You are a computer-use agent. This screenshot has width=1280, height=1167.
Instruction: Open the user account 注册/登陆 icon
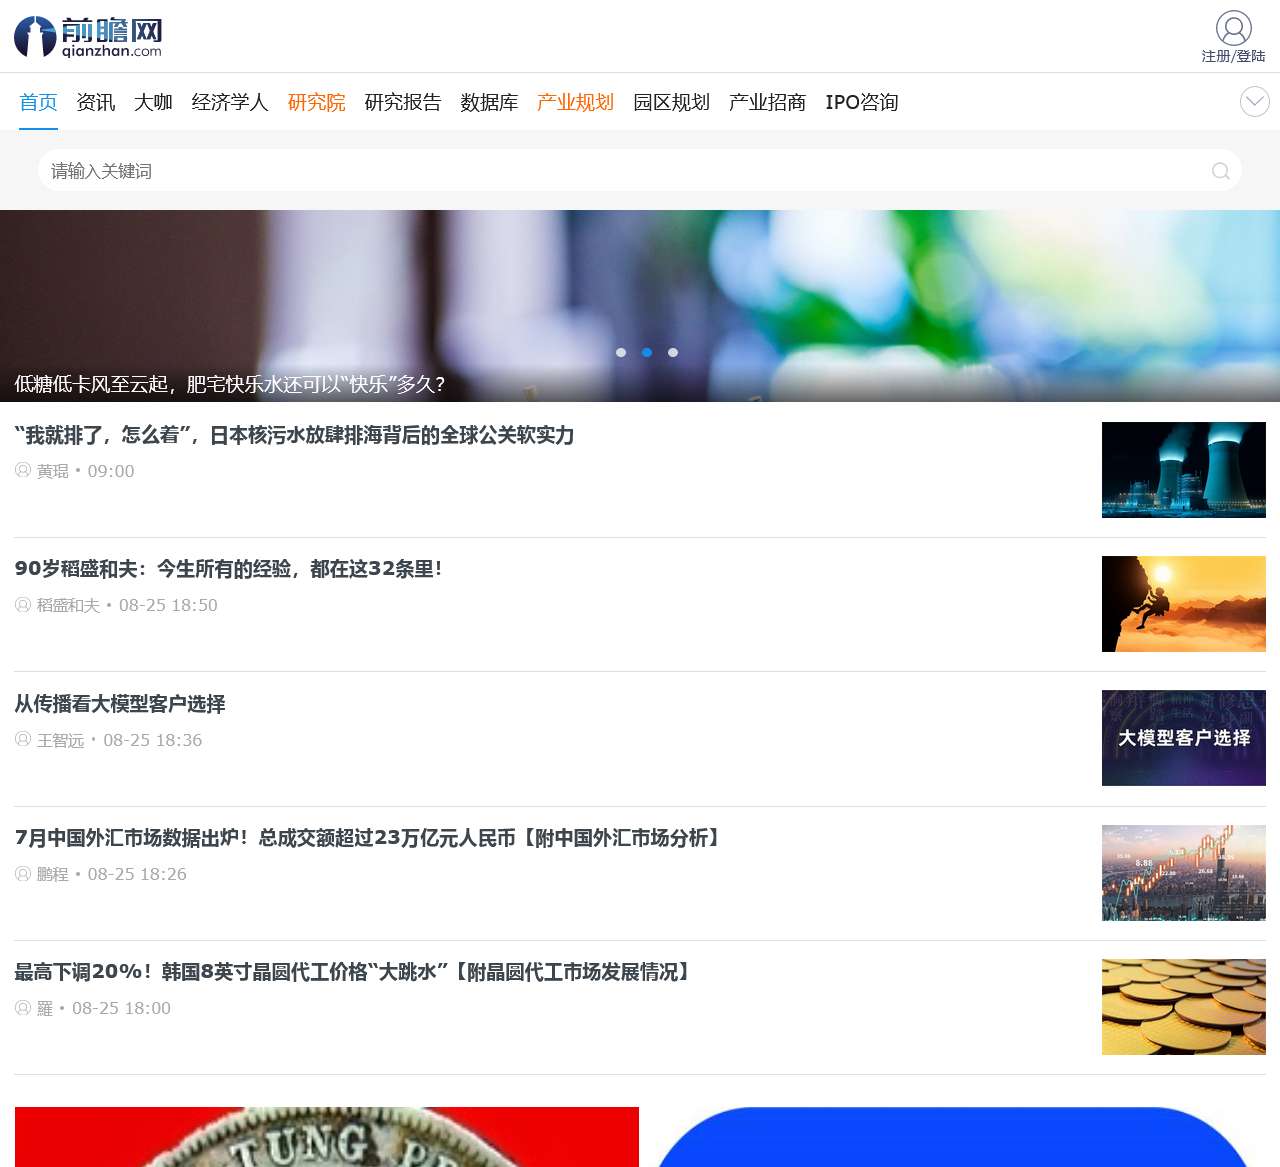[x=1233, y=28]
